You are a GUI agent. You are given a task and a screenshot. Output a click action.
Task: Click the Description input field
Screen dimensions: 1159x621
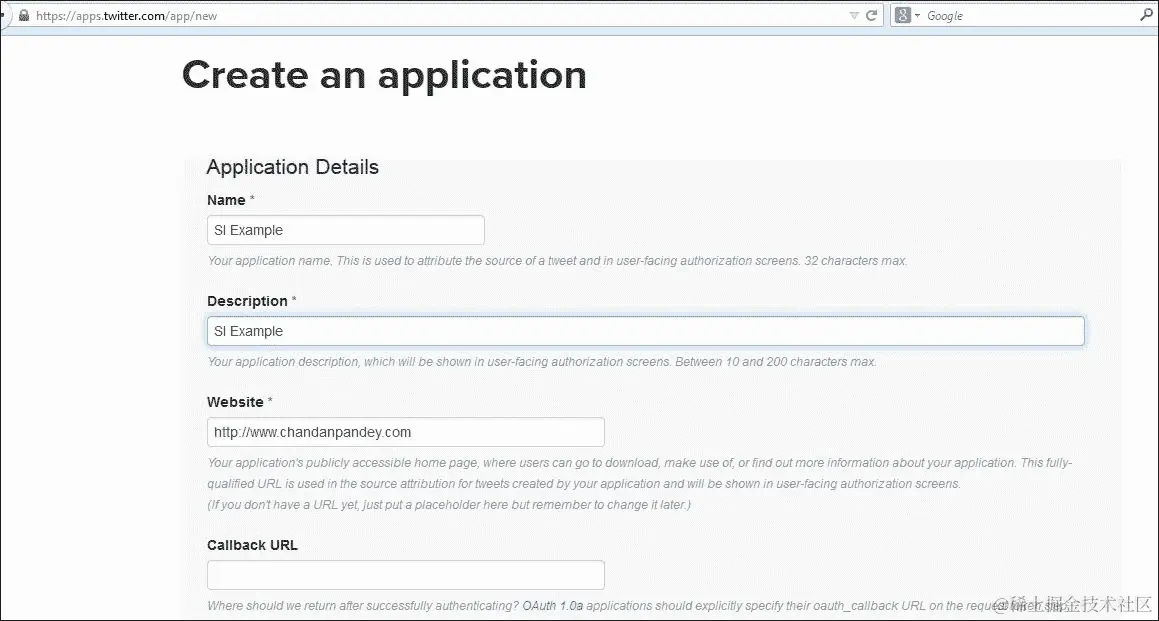point(645,331)
